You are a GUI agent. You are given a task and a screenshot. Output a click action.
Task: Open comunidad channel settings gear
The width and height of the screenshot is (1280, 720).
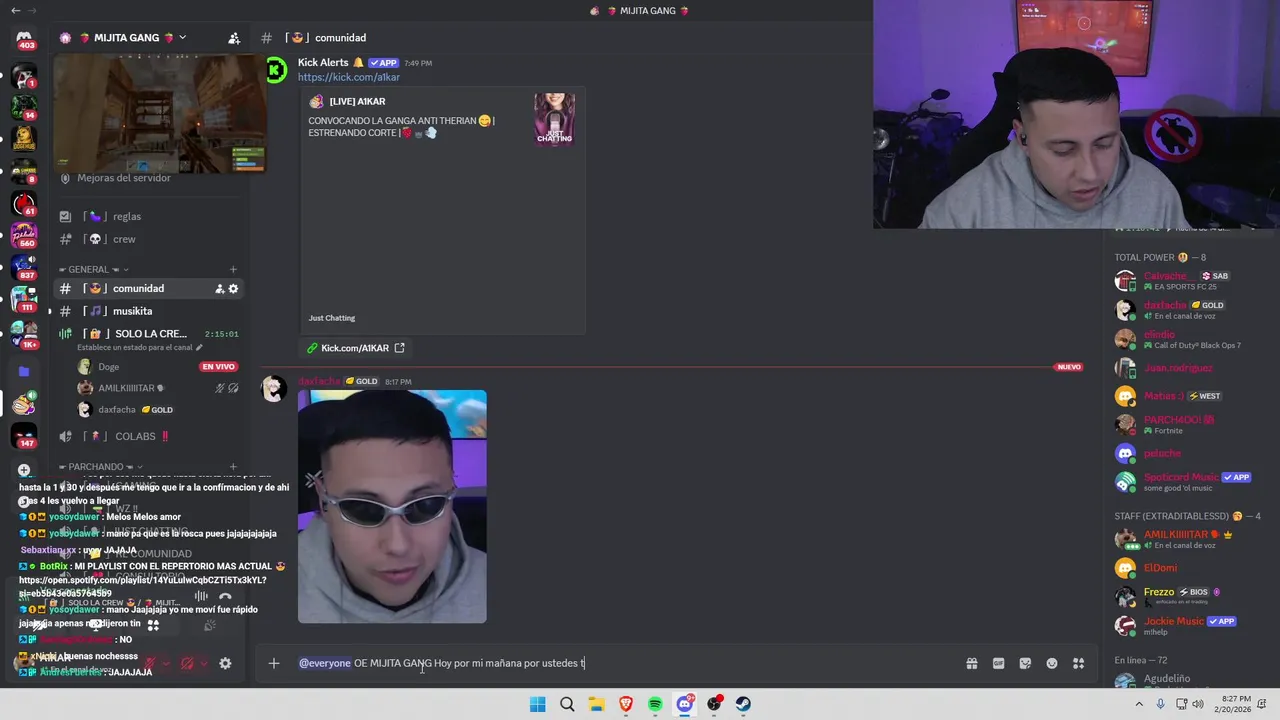[233, 289]
